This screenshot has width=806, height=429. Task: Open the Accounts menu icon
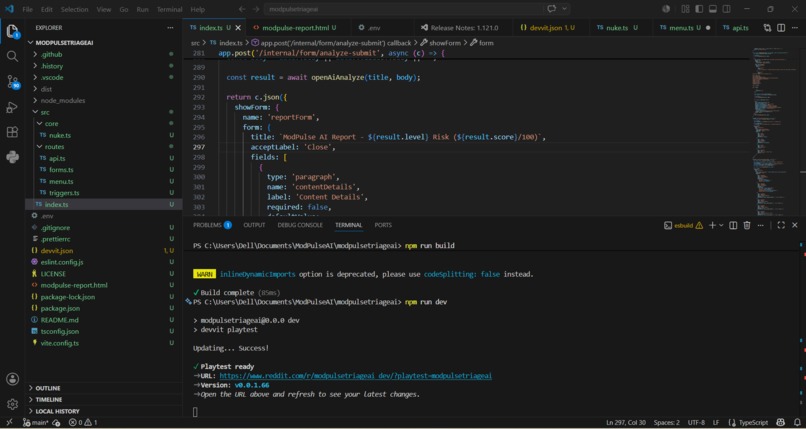click(x=12, y=379)
